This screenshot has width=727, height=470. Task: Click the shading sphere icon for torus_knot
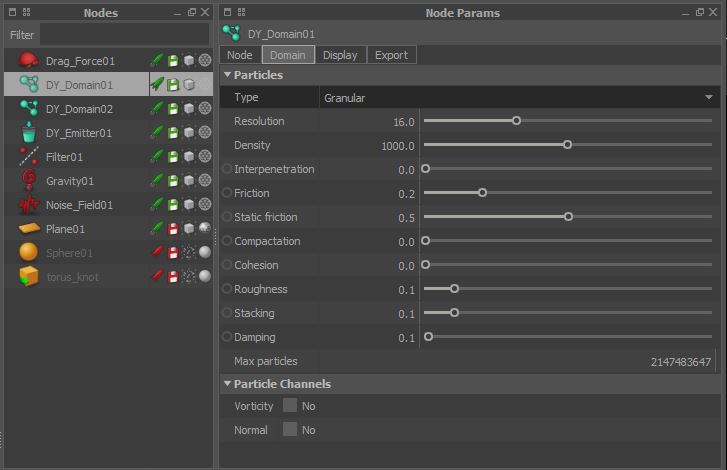pos(205,277)
